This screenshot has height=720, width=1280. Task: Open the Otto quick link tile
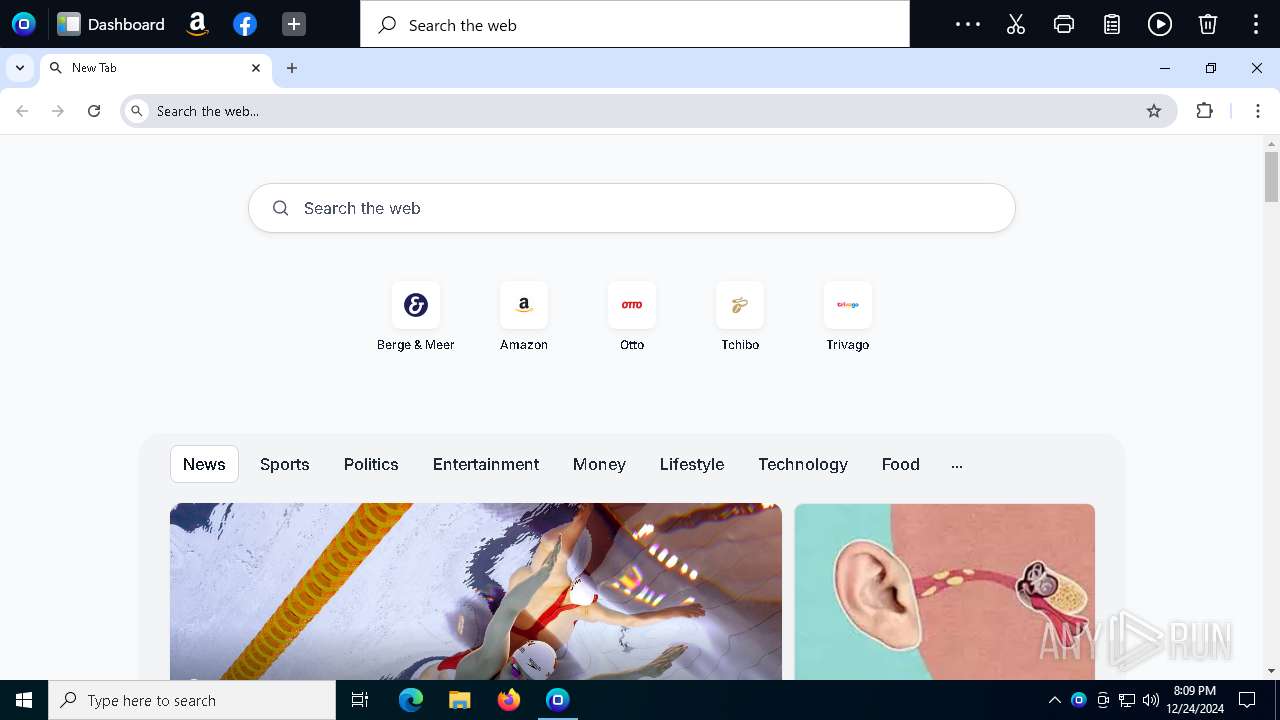point(632,317)
